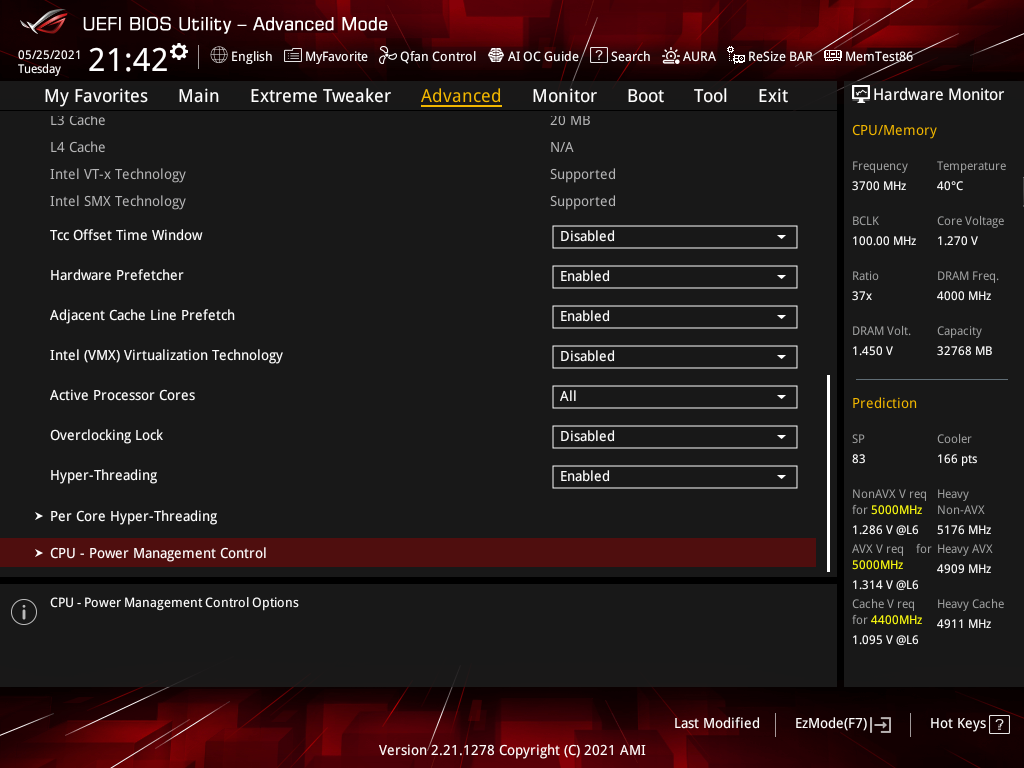Click the 166 pts cooler score
1024x768 pixels.
pos(957,459)
